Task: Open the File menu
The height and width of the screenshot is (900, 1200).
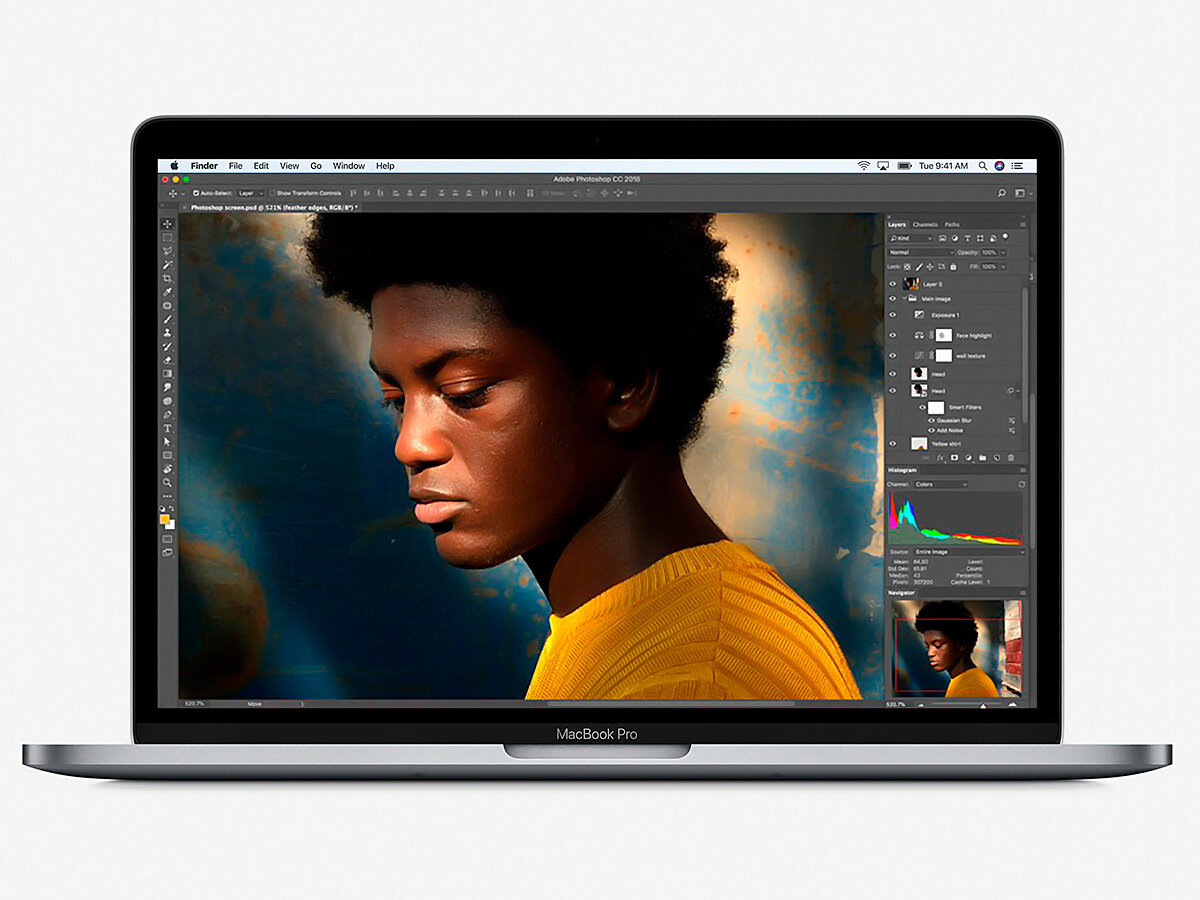Action: point(235,166)
